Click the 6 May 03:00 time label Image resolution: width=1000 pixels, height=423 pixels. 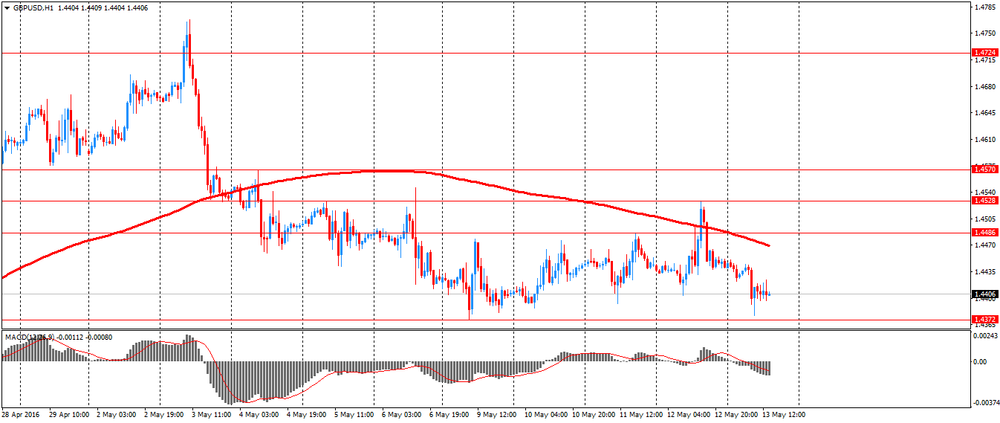click(x=400, y=415)
